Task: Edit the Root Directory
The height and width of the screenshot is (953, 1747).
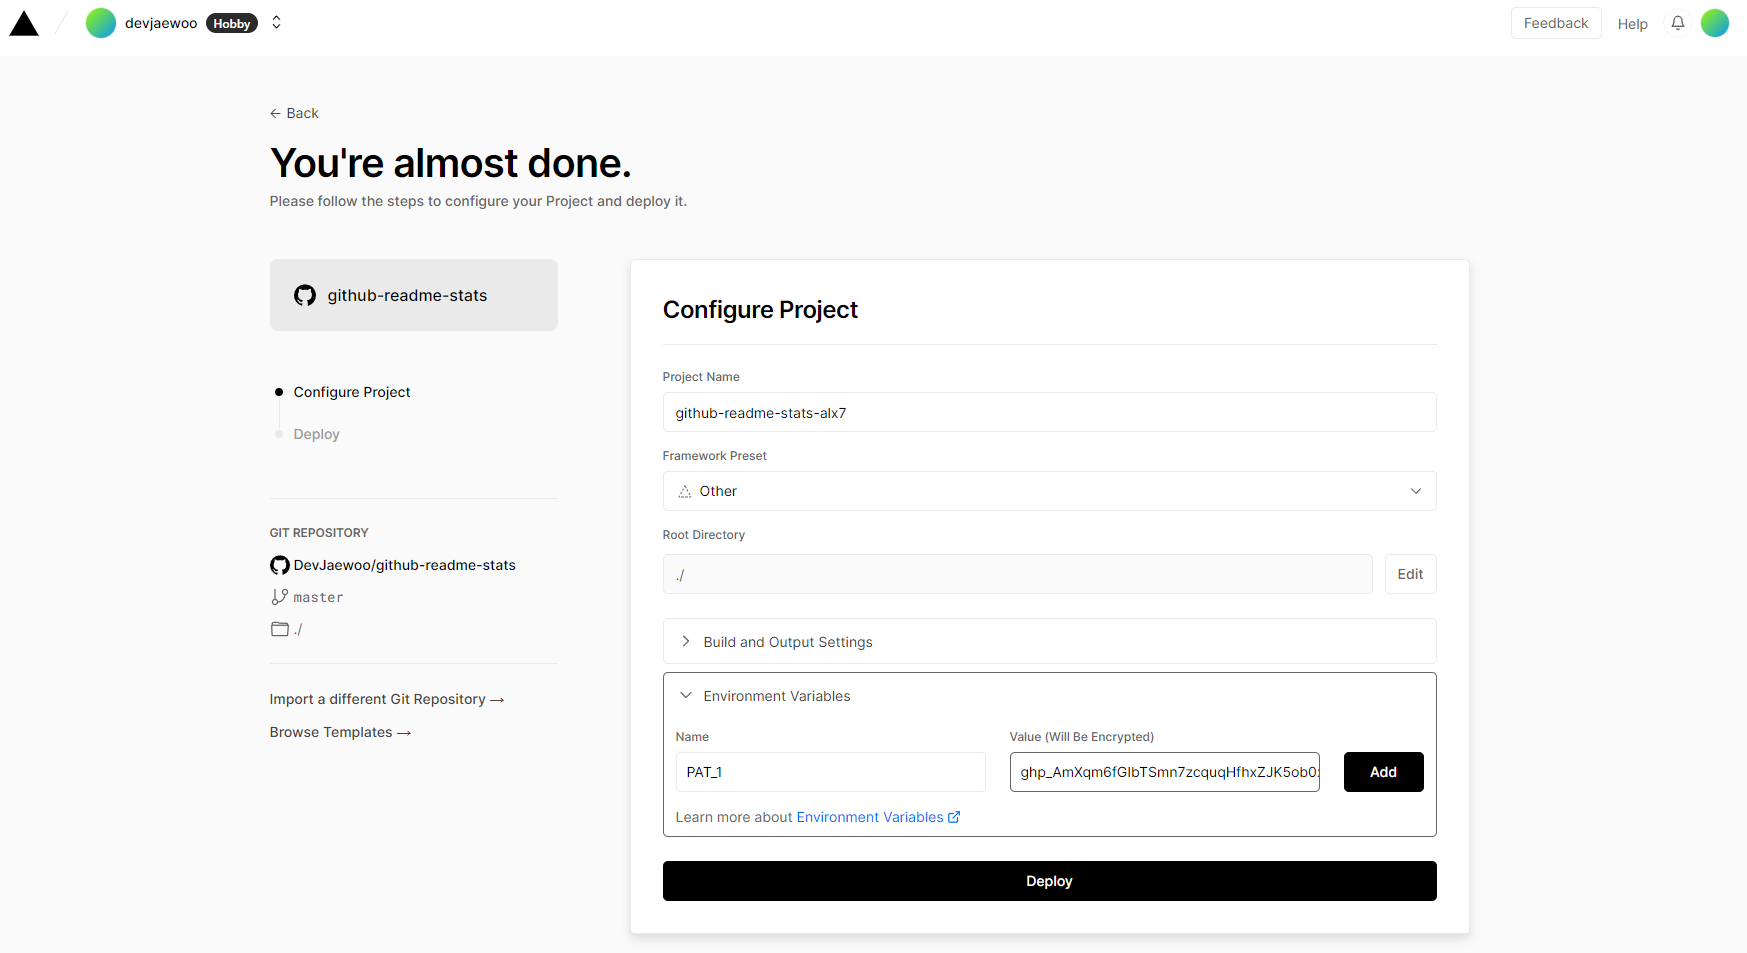Action: click(x=1410, y=574)
